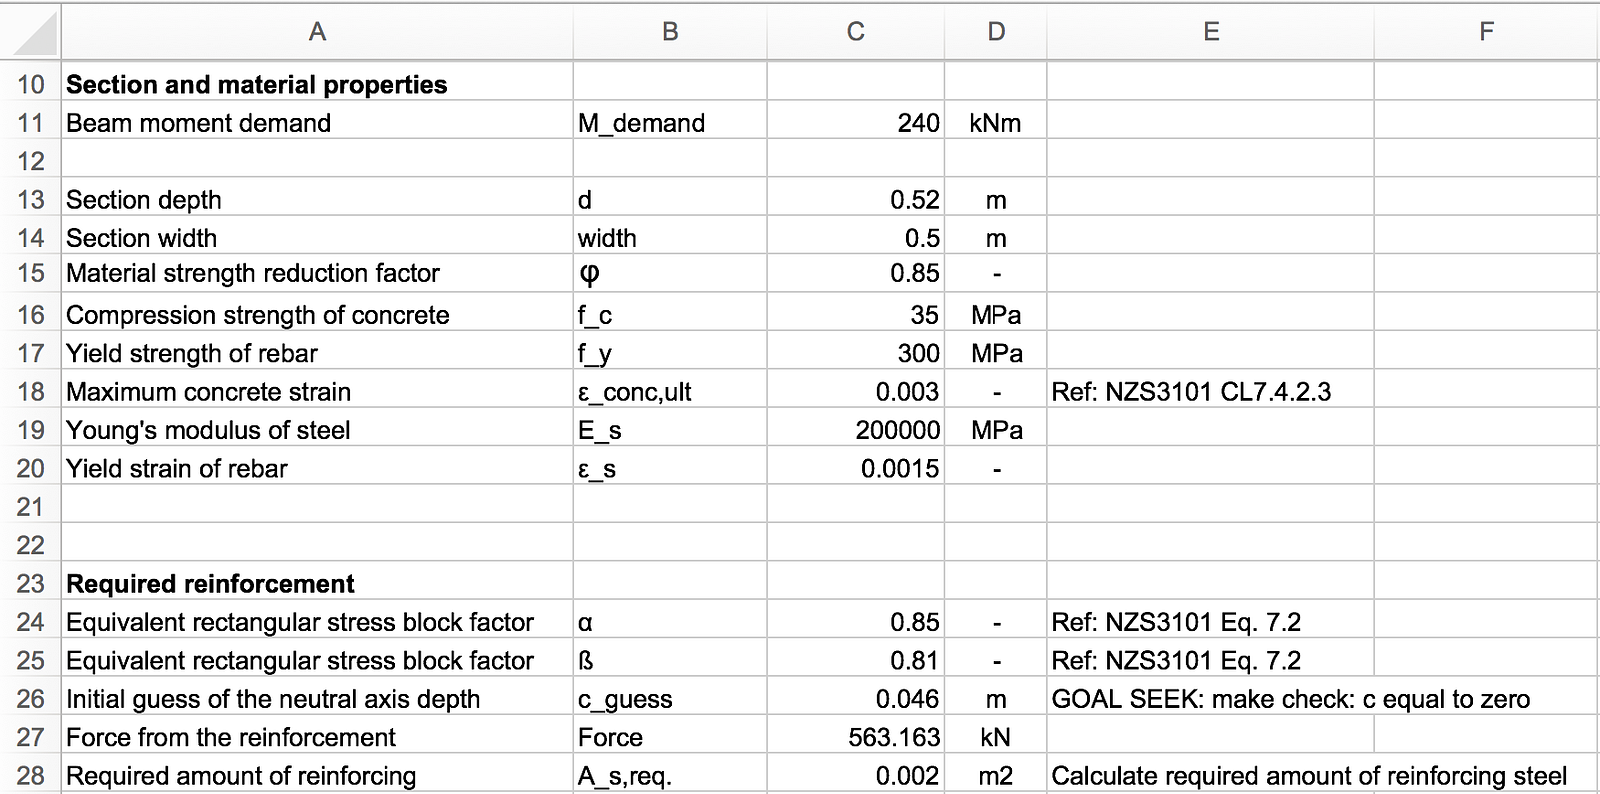Click the yield strength f_y value 300
The image size is (1600, 794).
tap(855, 353)
